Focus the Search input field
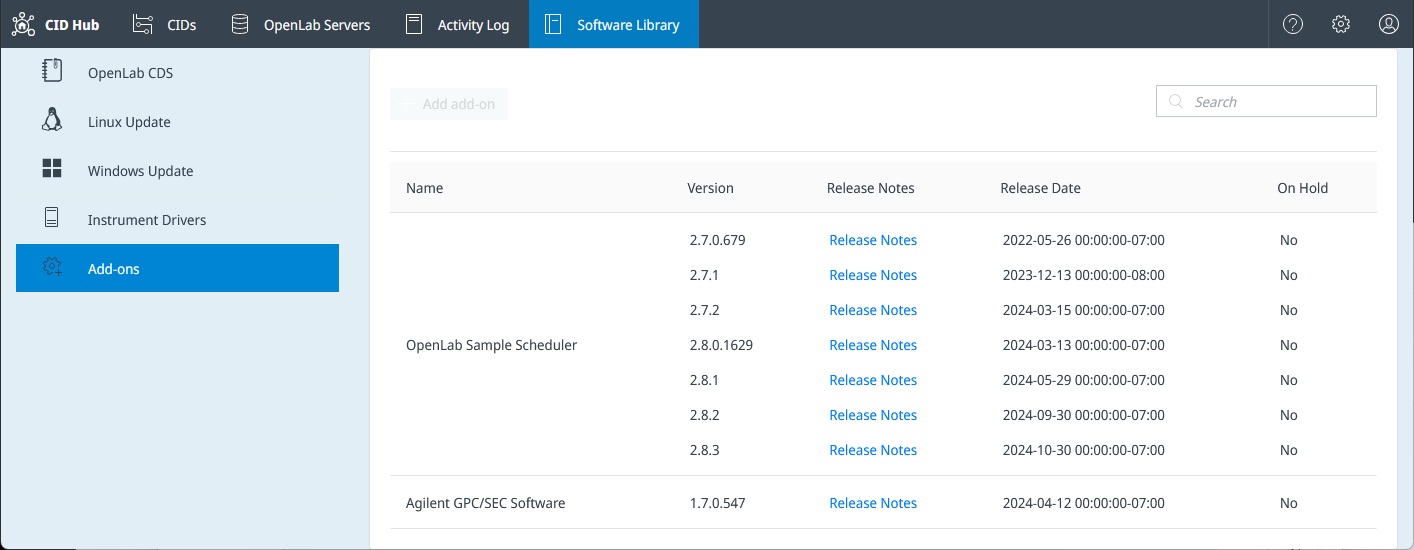Screen dimensions: 1414x550 coord(1266,101)
